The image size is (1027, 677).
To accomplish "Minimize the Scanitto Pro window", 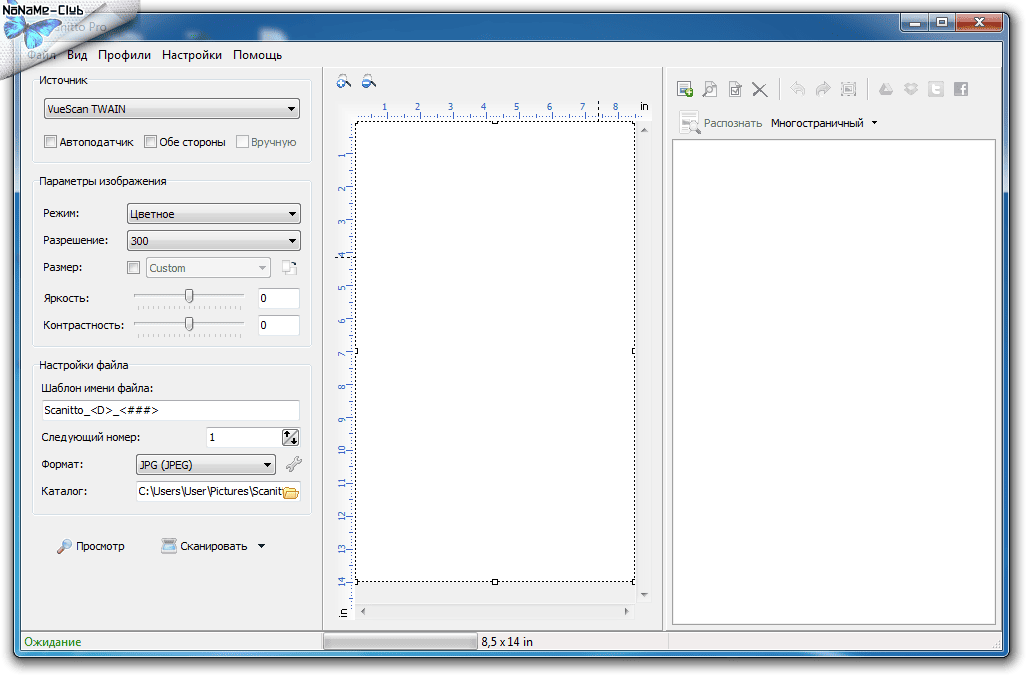I will (x=915, y=23).
